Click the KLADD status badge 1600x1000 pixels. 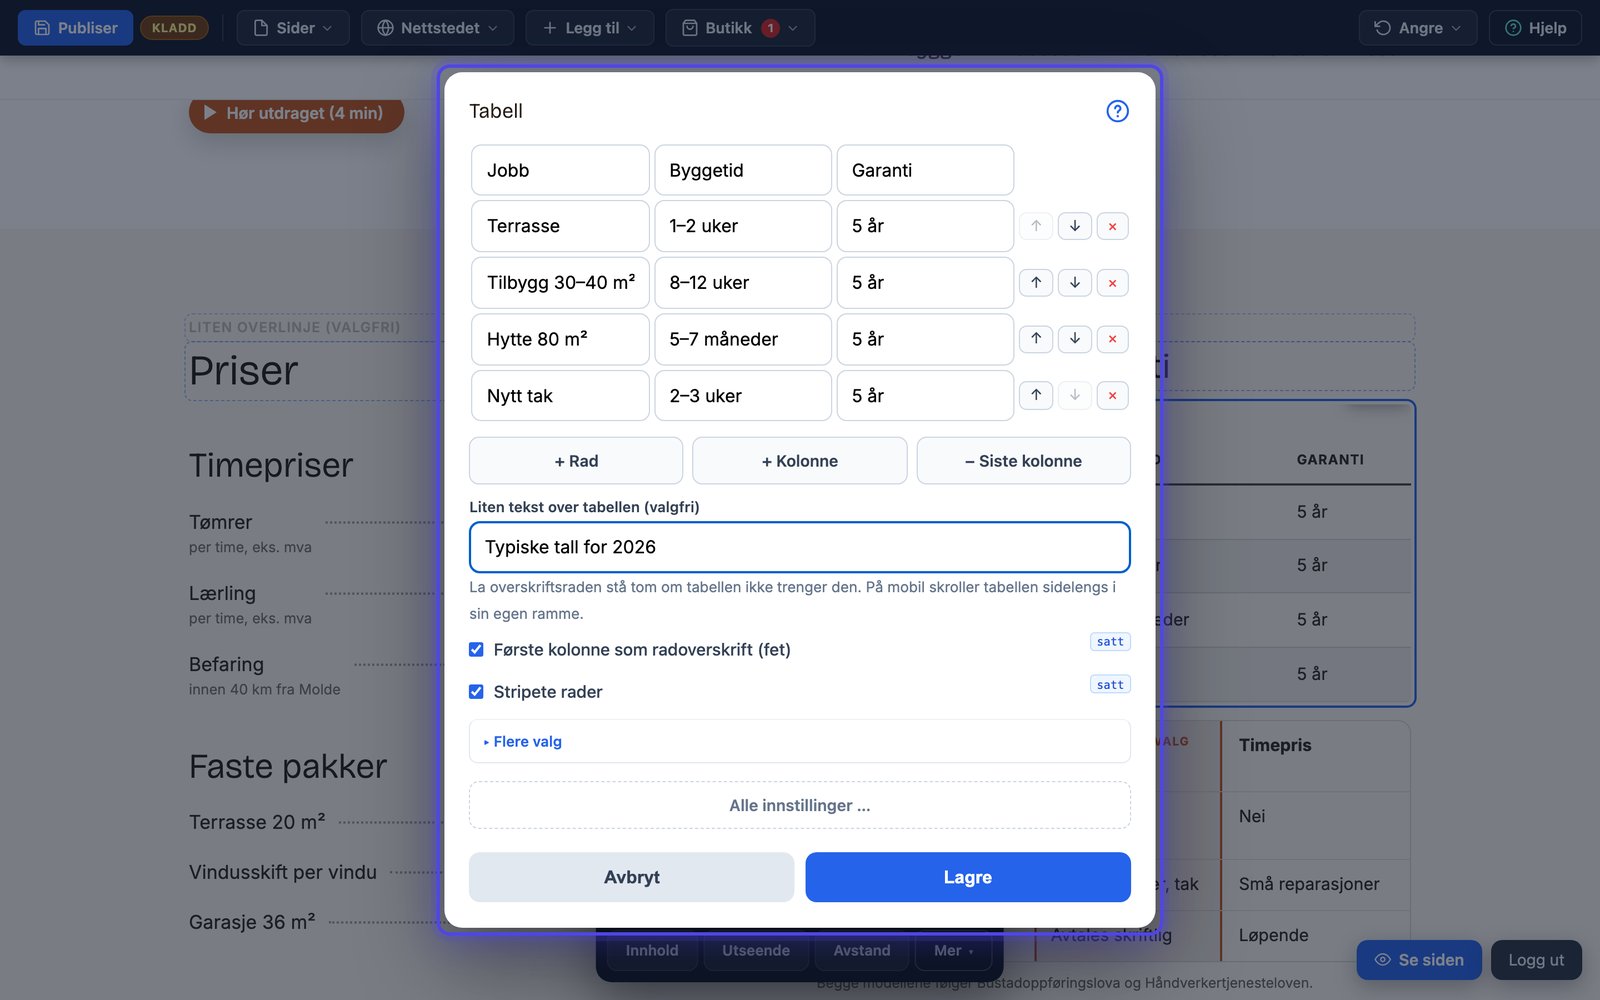[174, 28]
